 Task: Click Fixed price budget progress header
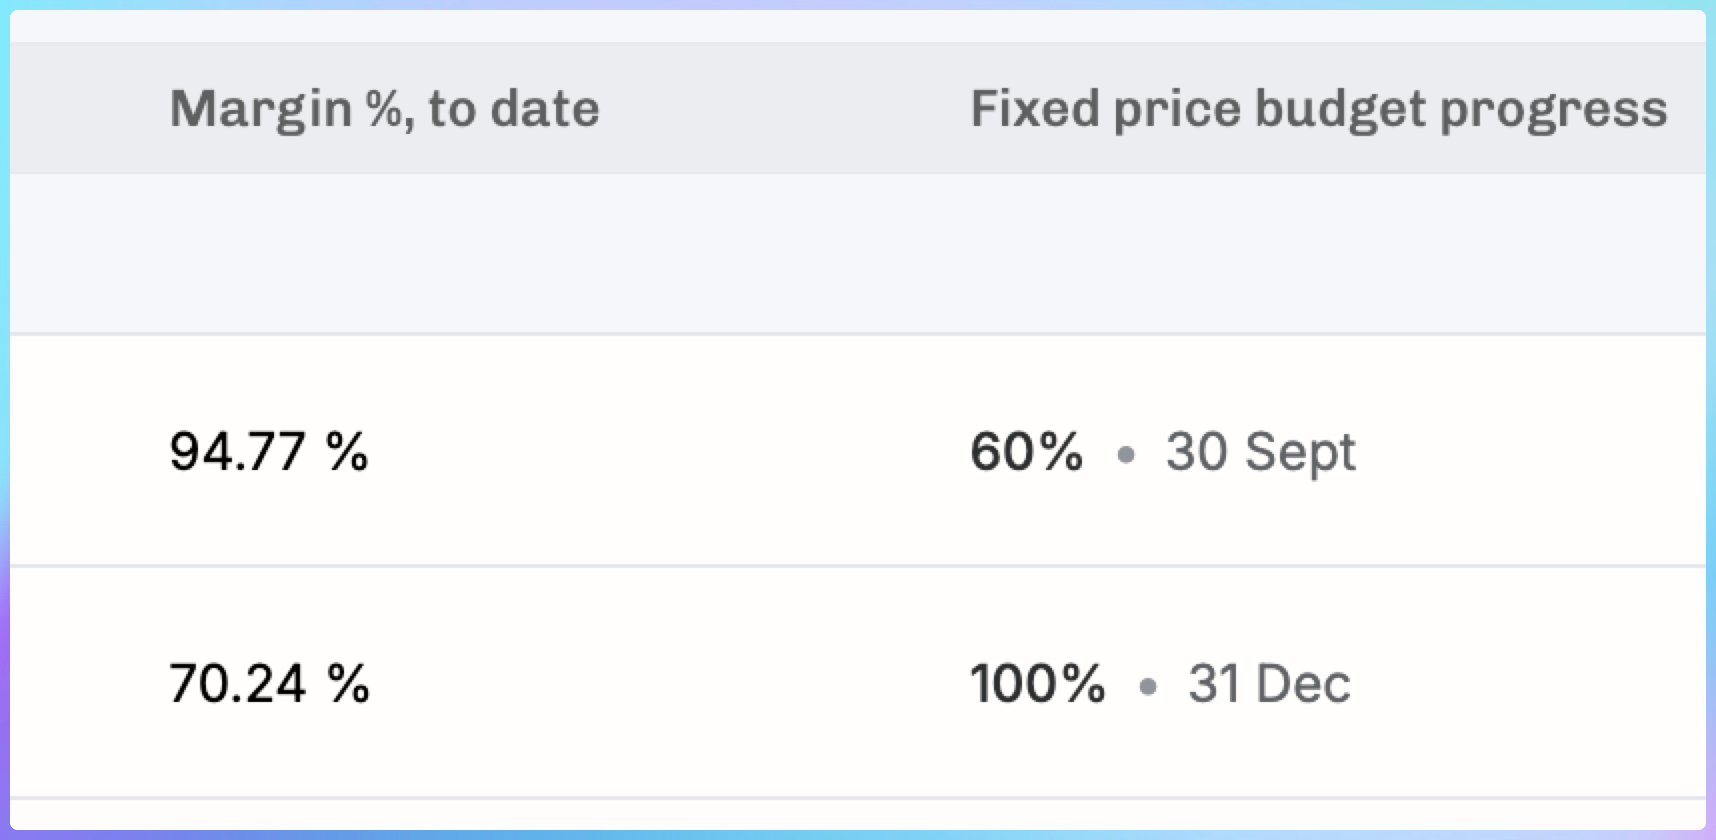click(1318, 108)
